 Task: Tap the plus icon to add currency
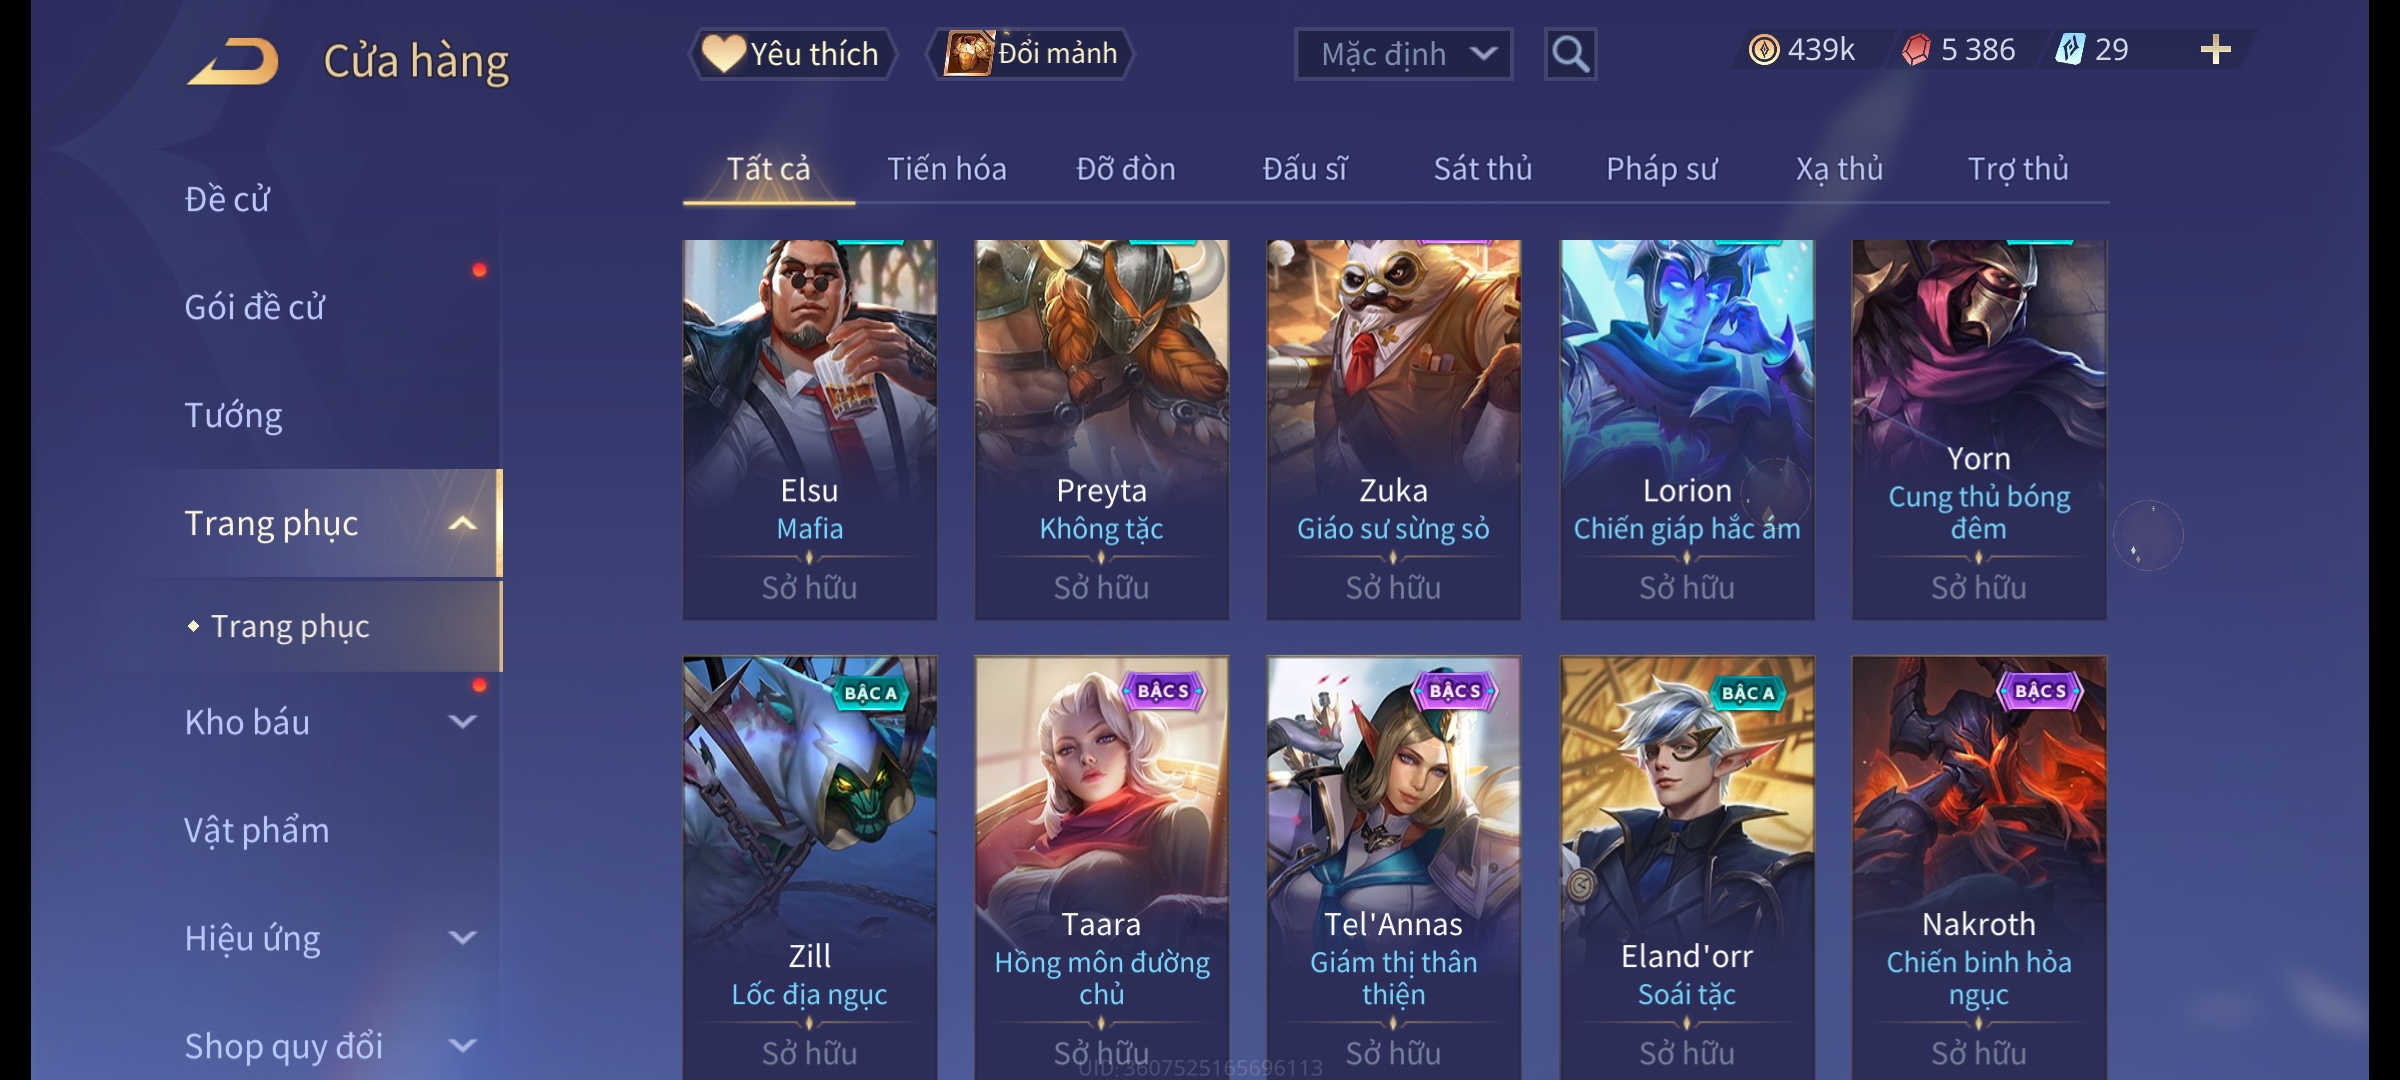pyautogui.click(x=2215, y=50)
